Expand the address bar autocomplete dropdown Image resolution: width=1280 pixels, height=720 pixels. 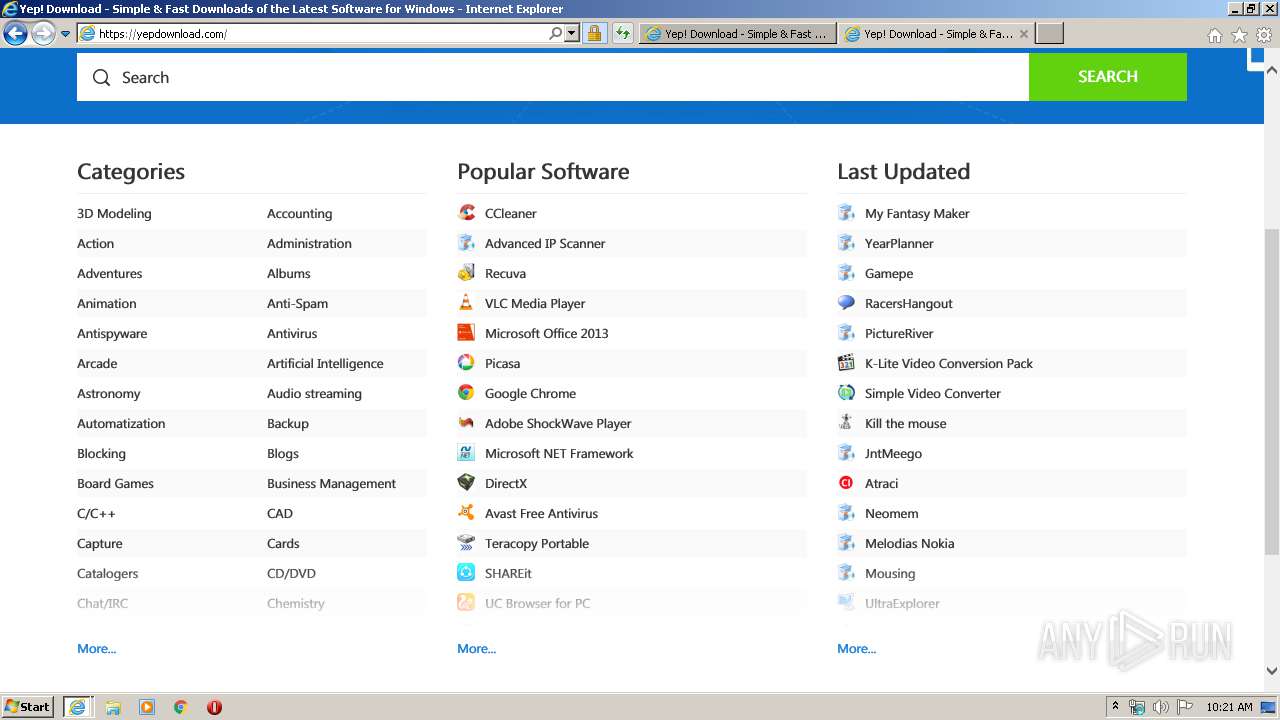572,33
